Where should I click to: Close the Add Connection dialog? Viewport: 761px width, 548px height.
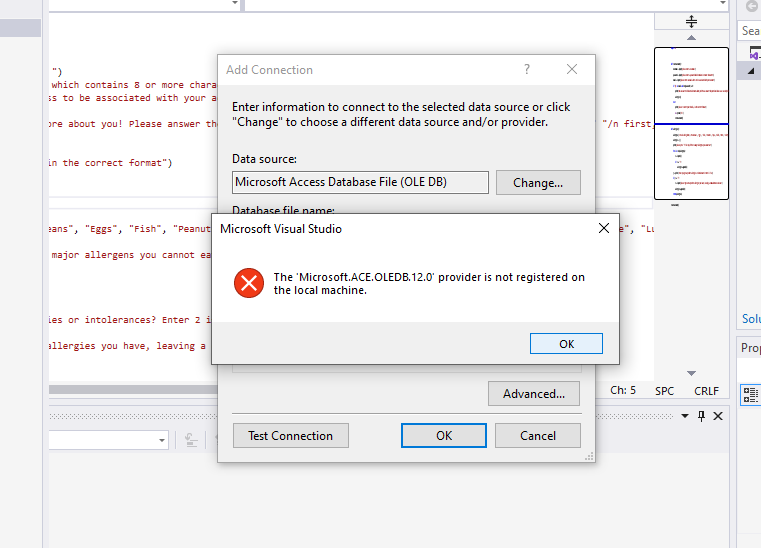(x=572, y=69)
